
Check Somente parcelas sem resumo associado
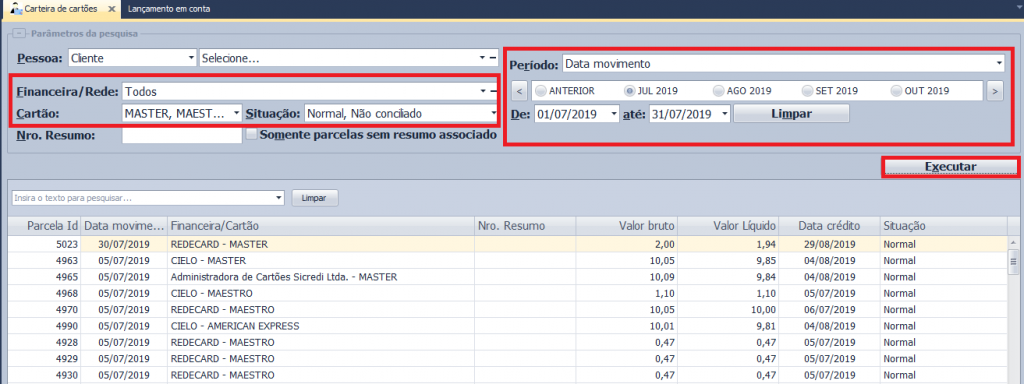coord(251,135)
